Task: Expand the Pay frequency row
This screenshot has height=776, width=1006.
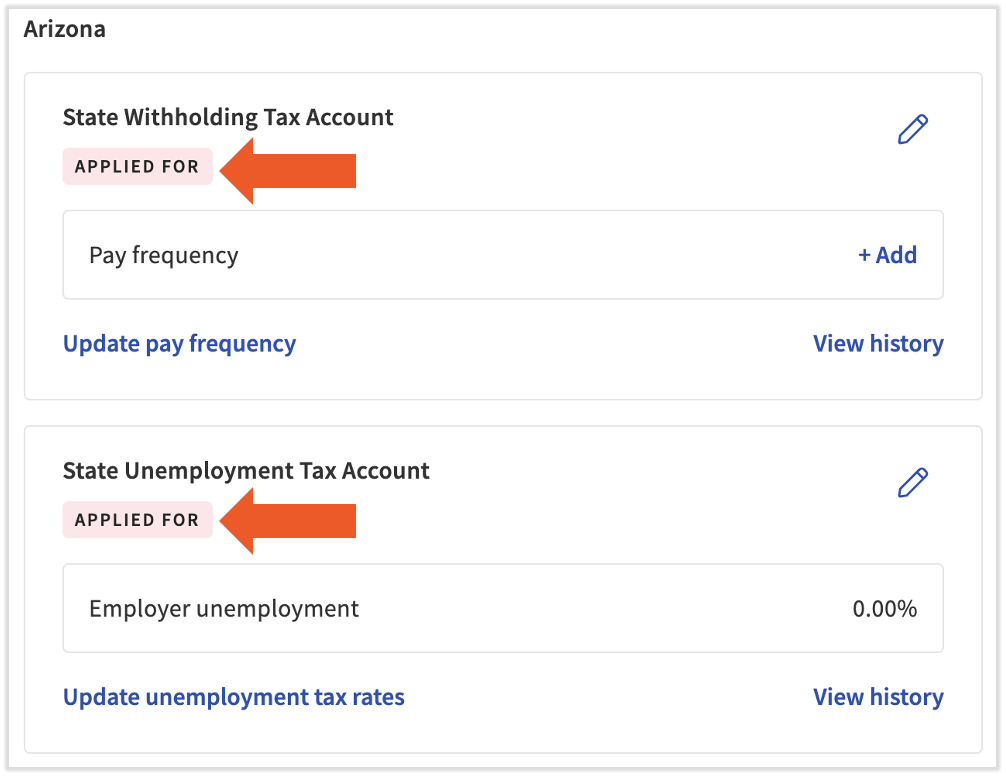Action: point(503,255)
